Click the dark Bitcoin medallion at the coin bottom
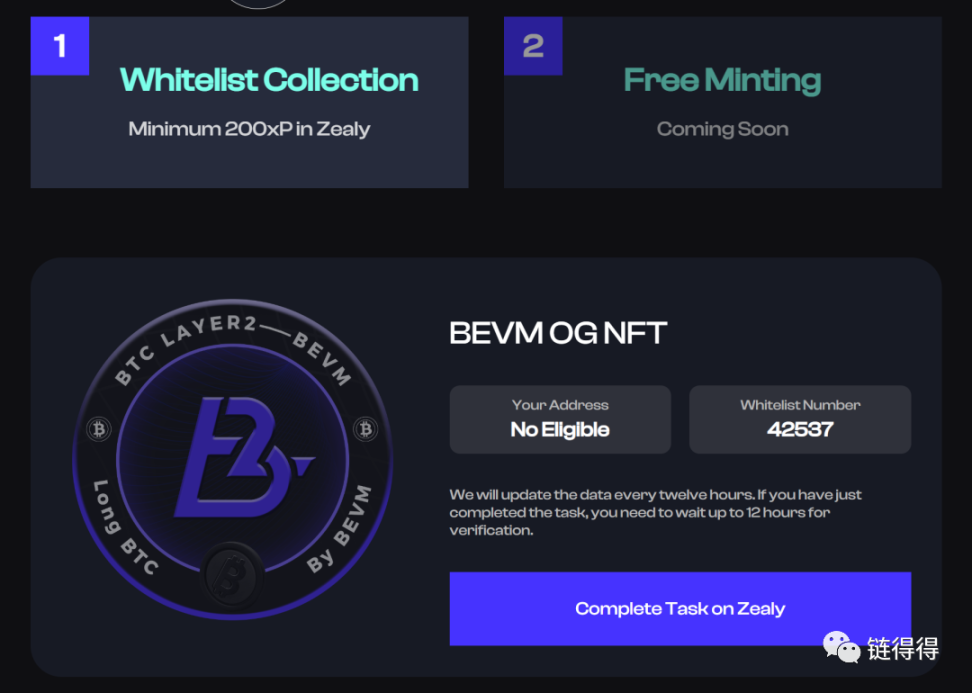This screenshot has width=972, height=693. point(232,575)
